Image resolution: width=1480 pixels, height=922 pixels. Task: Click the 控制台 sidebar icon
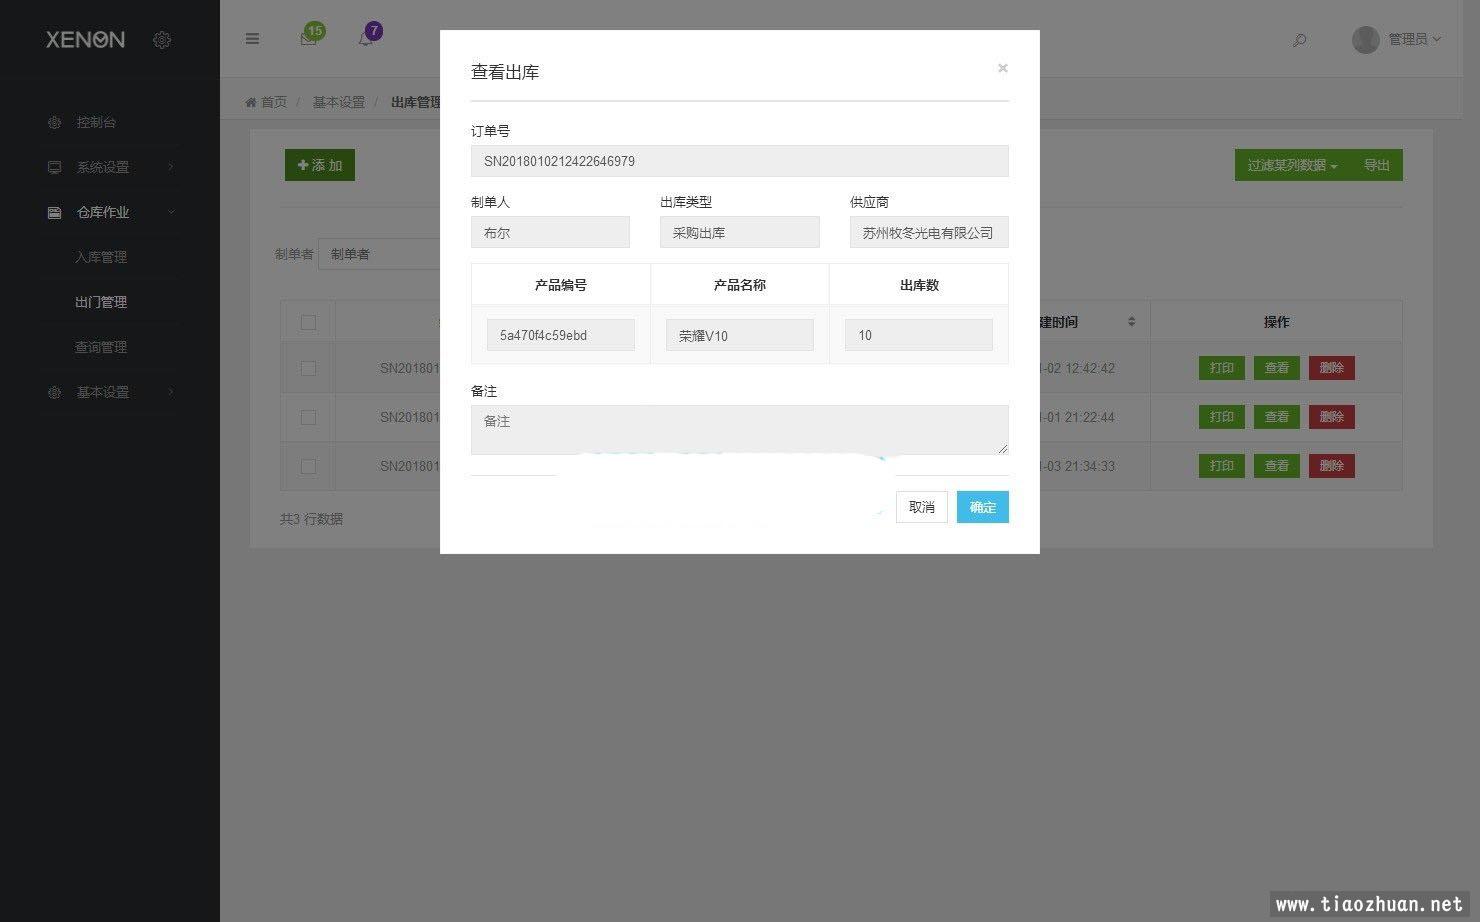point(55,122)
